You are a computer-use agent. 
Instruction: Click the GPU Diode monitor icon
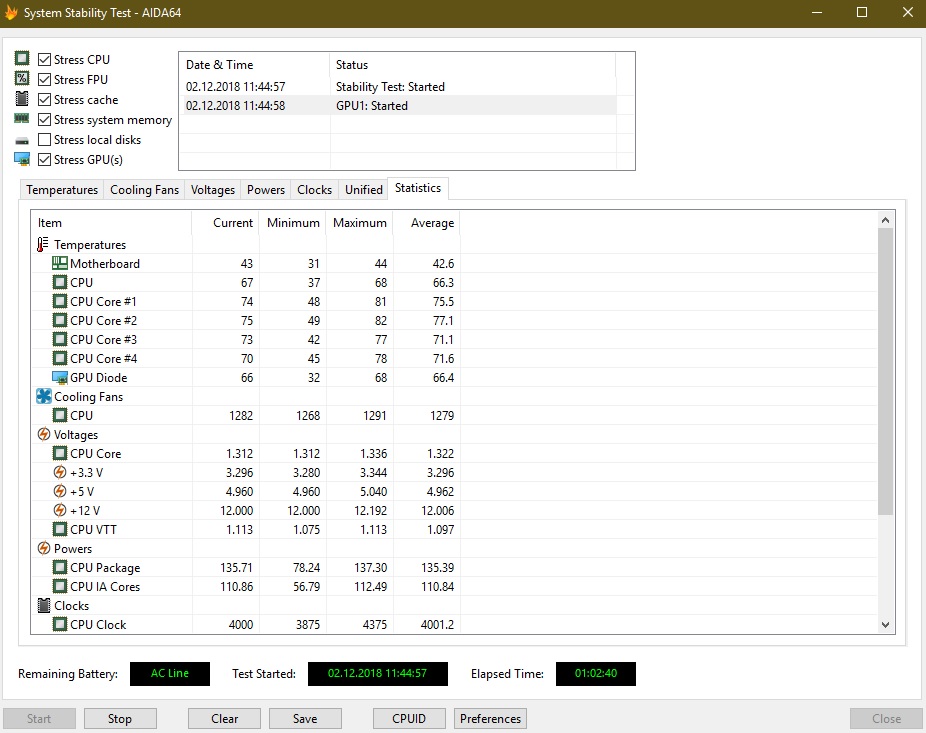pos(60,377)
